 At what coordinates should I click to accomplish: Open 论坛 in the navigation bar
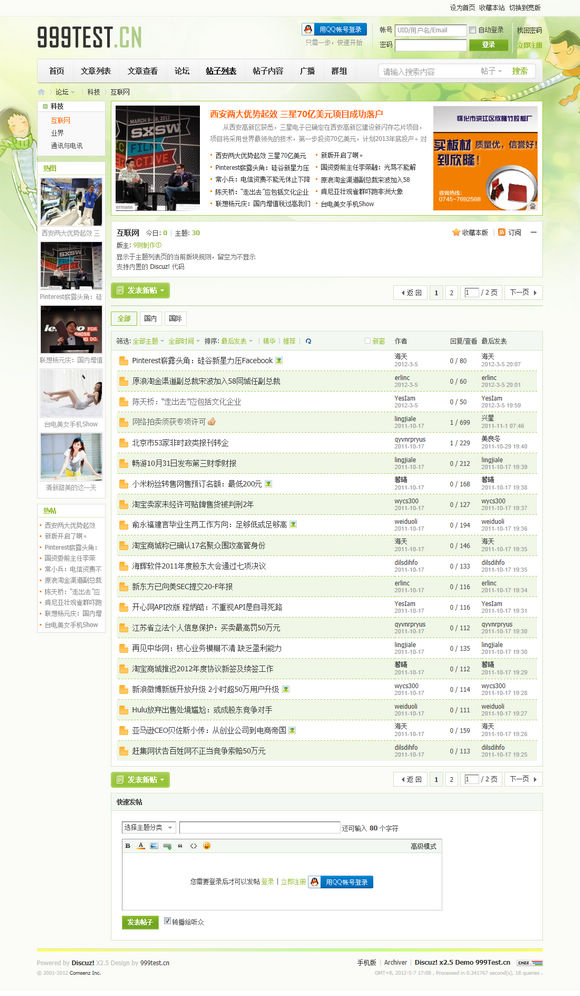[x=182, y=71]
